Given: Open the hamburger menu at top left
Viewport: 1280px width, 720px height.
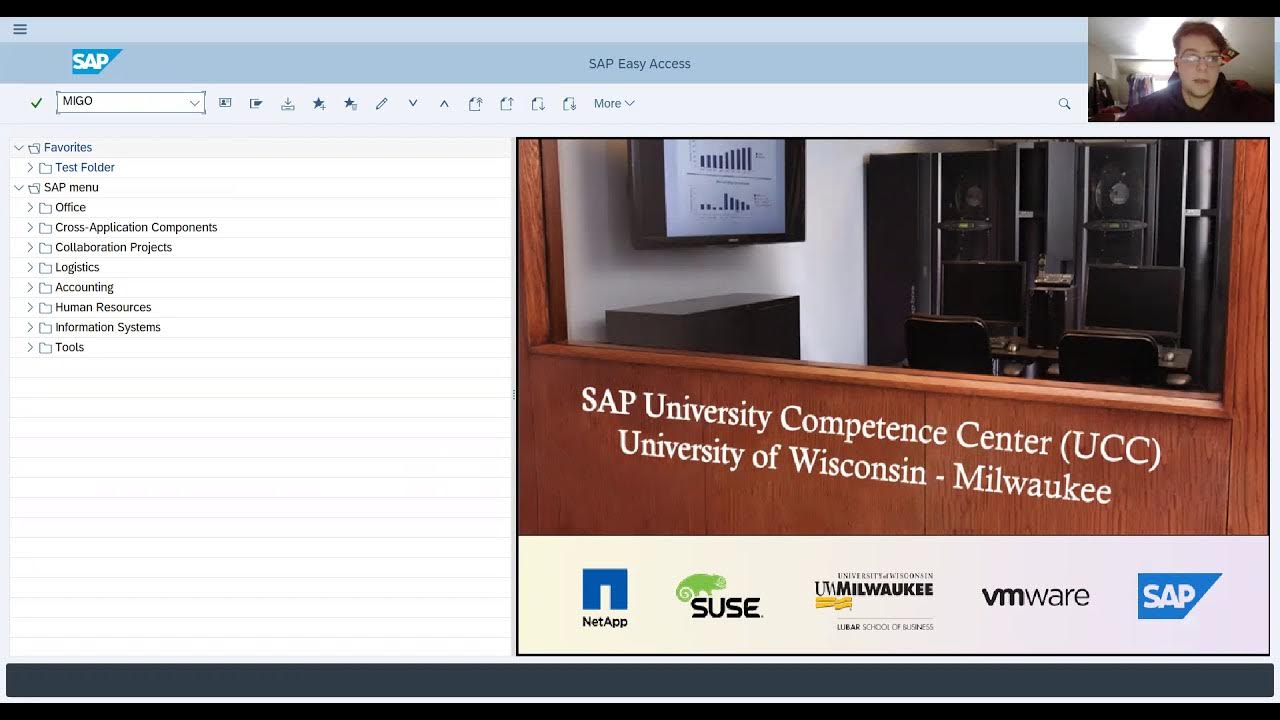Looking at the screenshot, I should [20, 29].
